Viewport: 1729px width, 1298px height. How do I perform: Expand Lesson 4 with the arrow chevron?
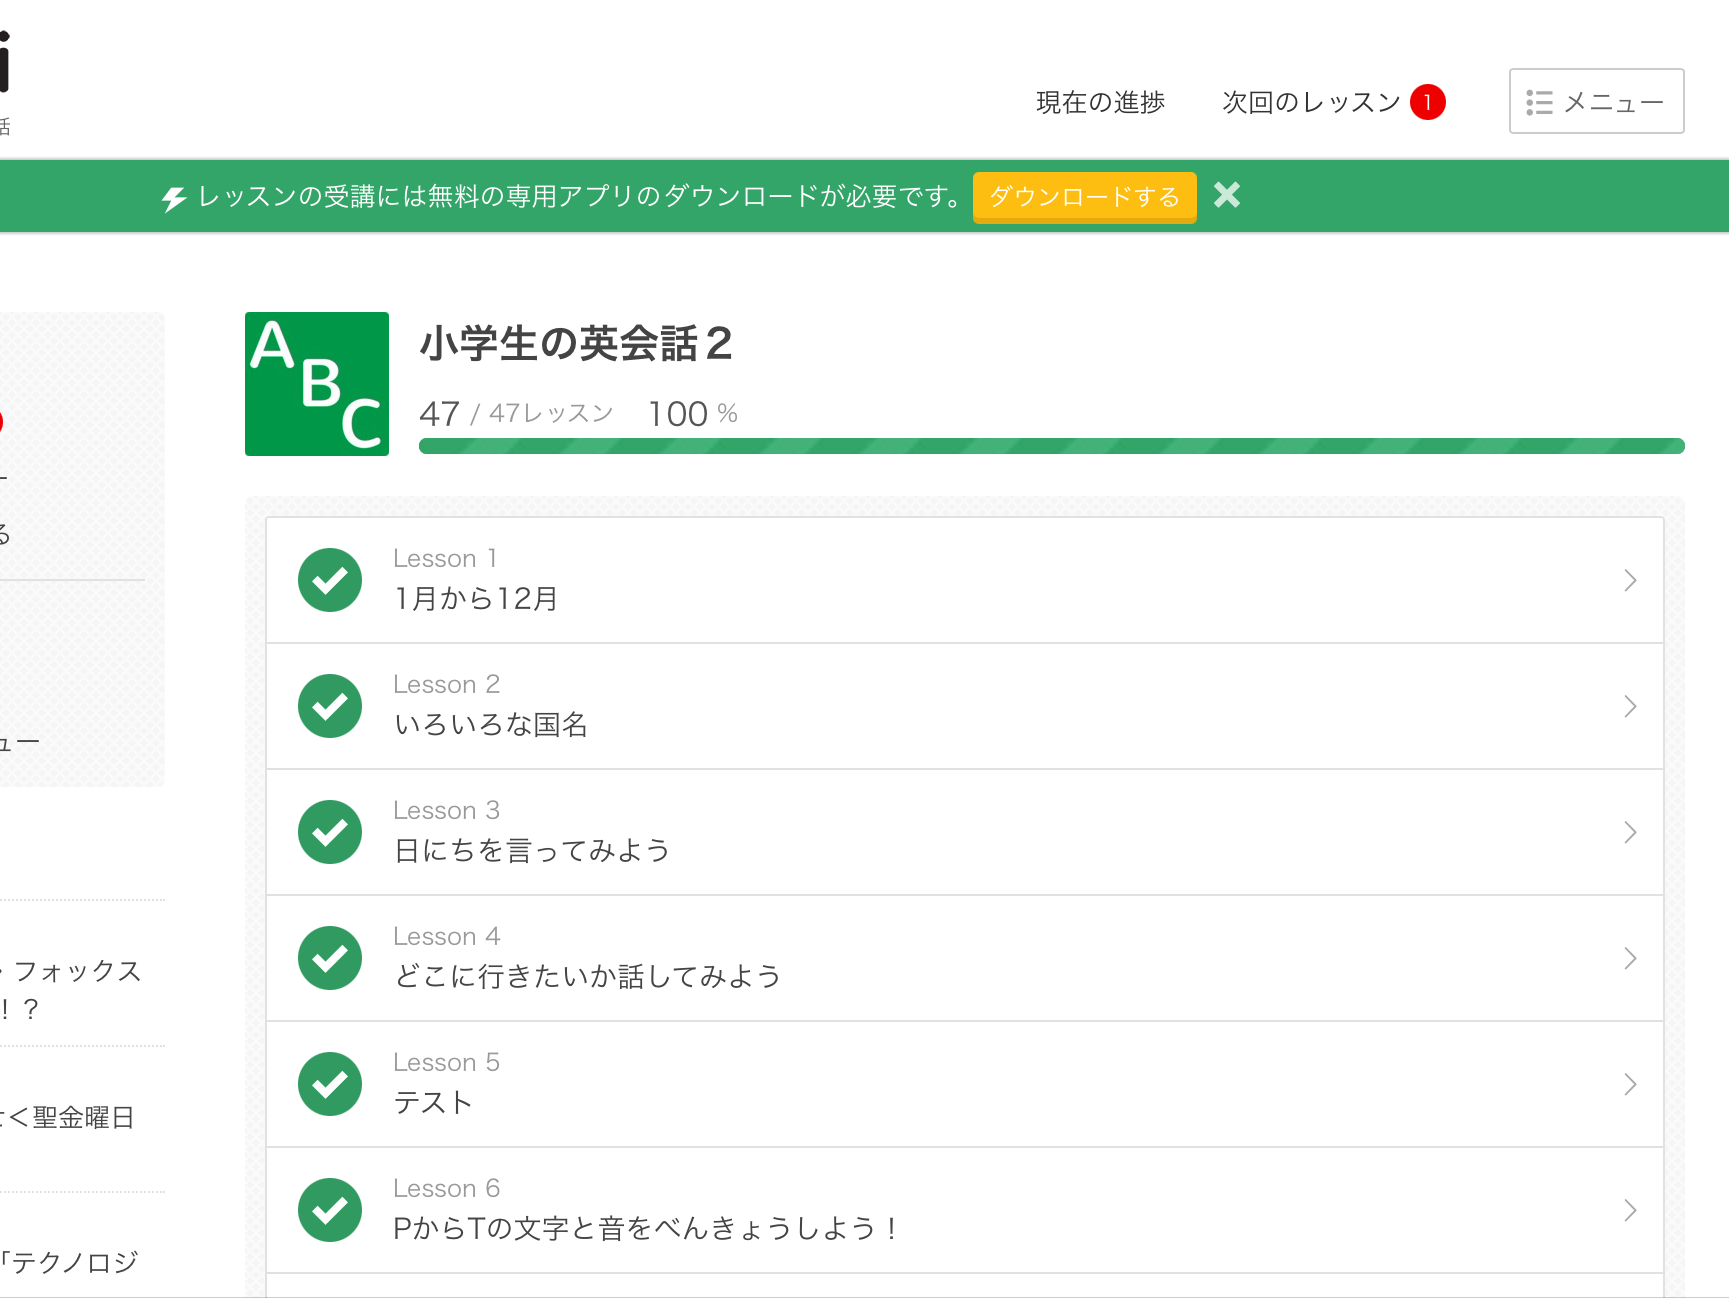[1630, 958]
